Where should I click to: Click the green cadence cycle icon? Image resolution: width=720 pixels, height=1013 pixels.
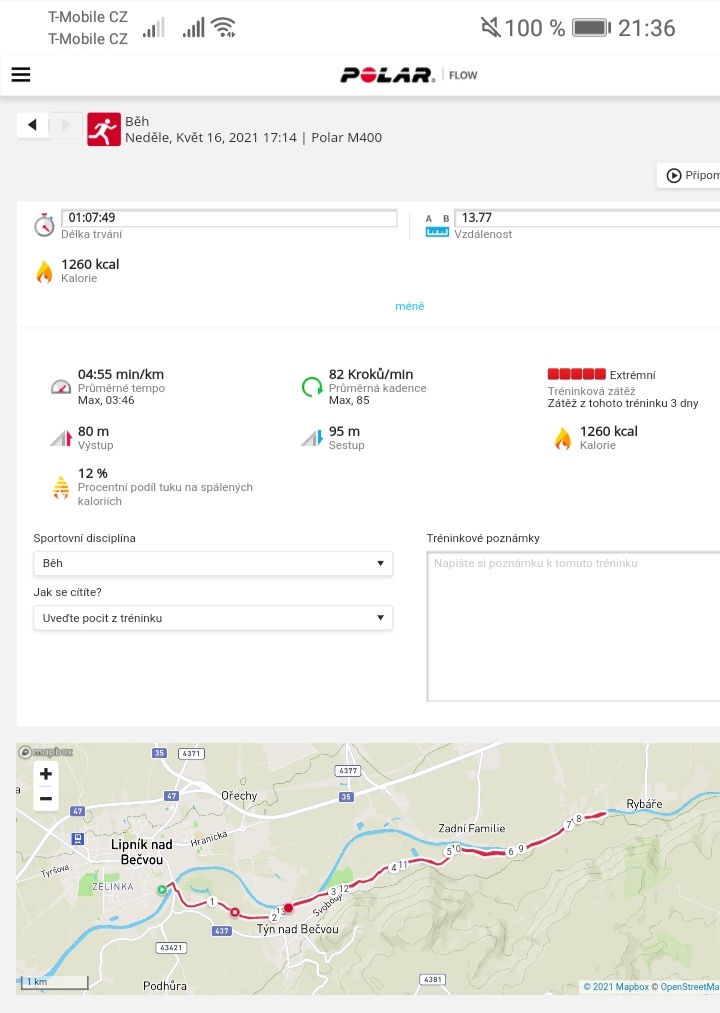point(312,386)
